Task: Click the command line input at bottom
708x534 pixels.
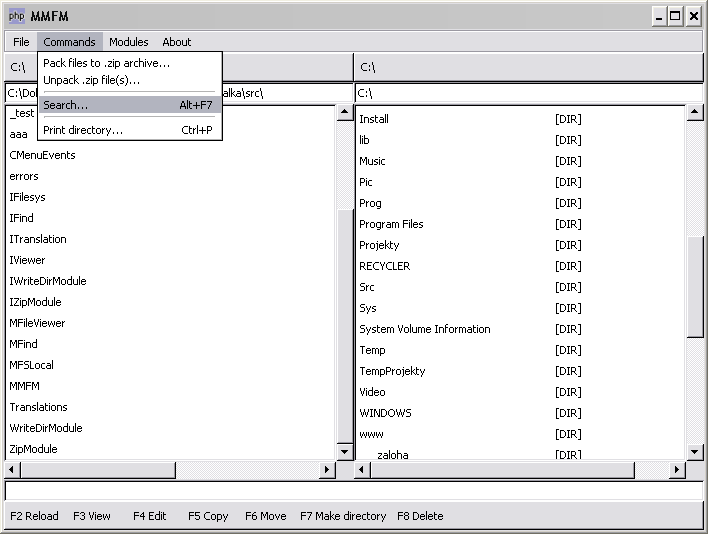Action: point(354,491)
